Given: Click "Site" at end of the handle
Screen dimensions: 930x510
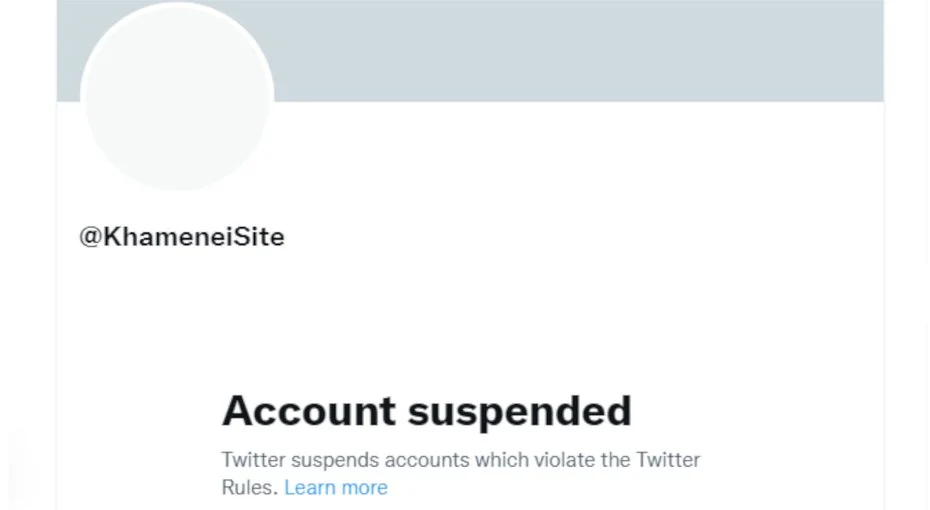Looking at the screenshot, I should point(262,237).
